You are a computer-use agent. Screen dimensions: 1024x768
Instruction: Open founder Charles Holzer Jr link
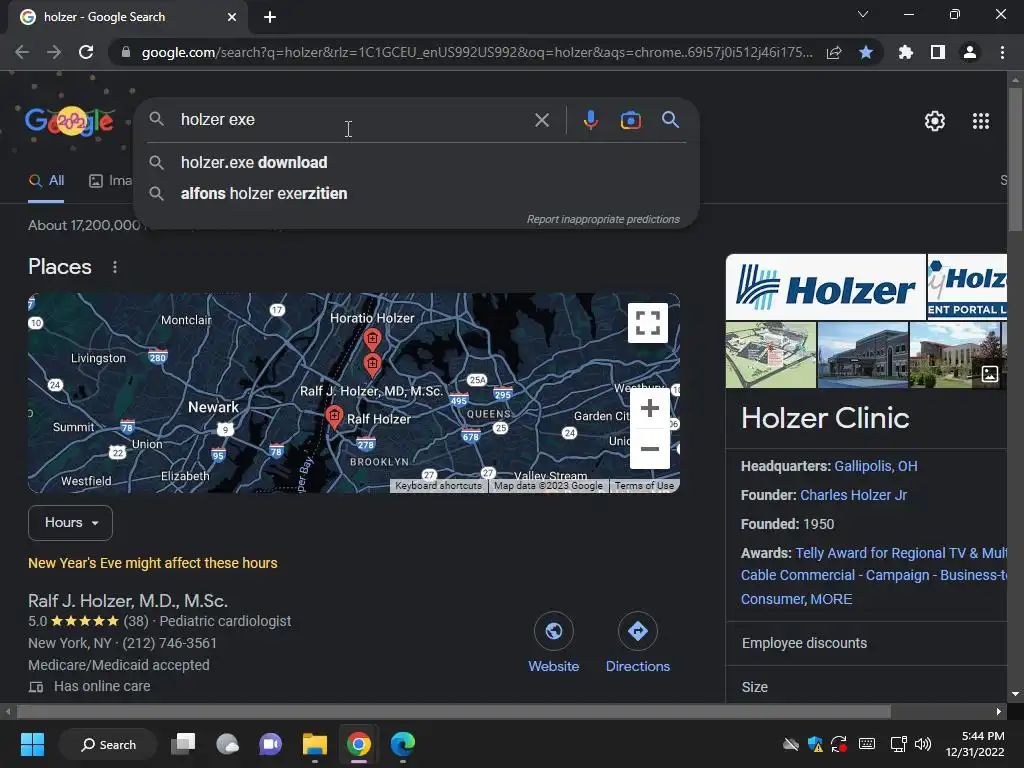tap(854, 495)
